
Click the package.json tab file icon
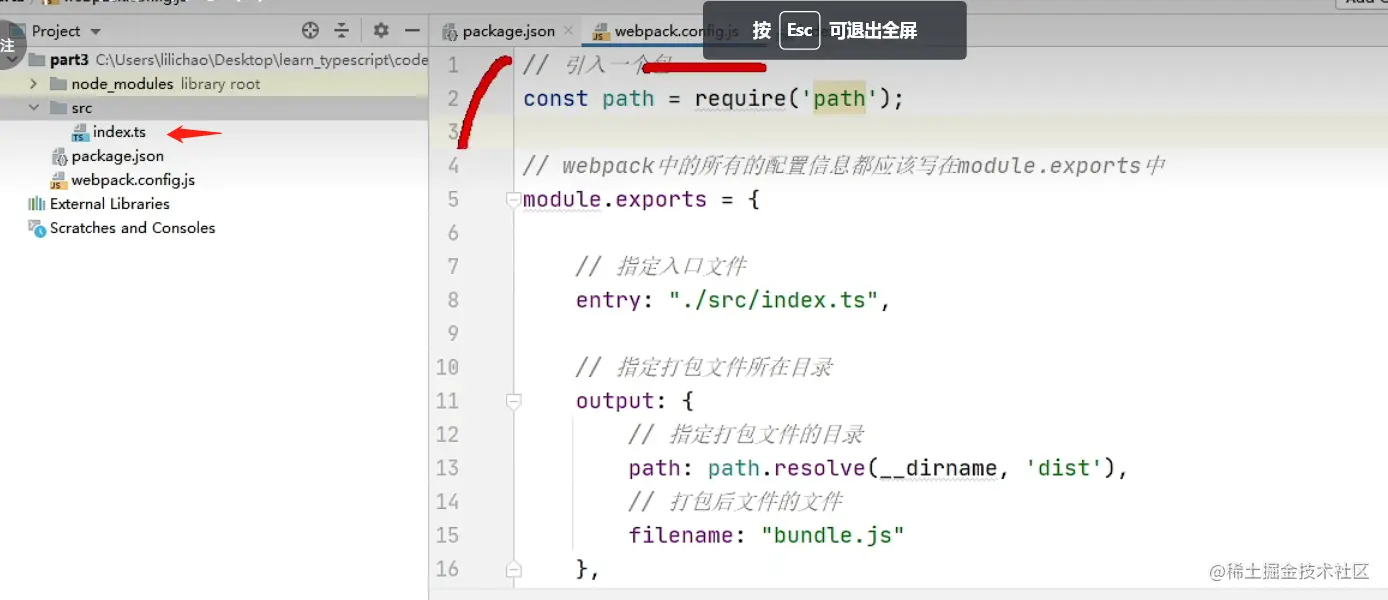pos(450,31)
